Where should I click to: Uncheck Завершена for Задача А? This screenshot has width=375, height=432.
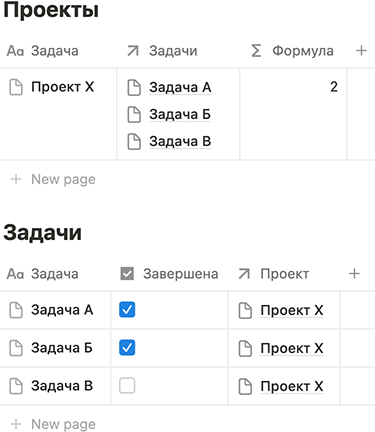pyautogui.click(x=127, y=310)
